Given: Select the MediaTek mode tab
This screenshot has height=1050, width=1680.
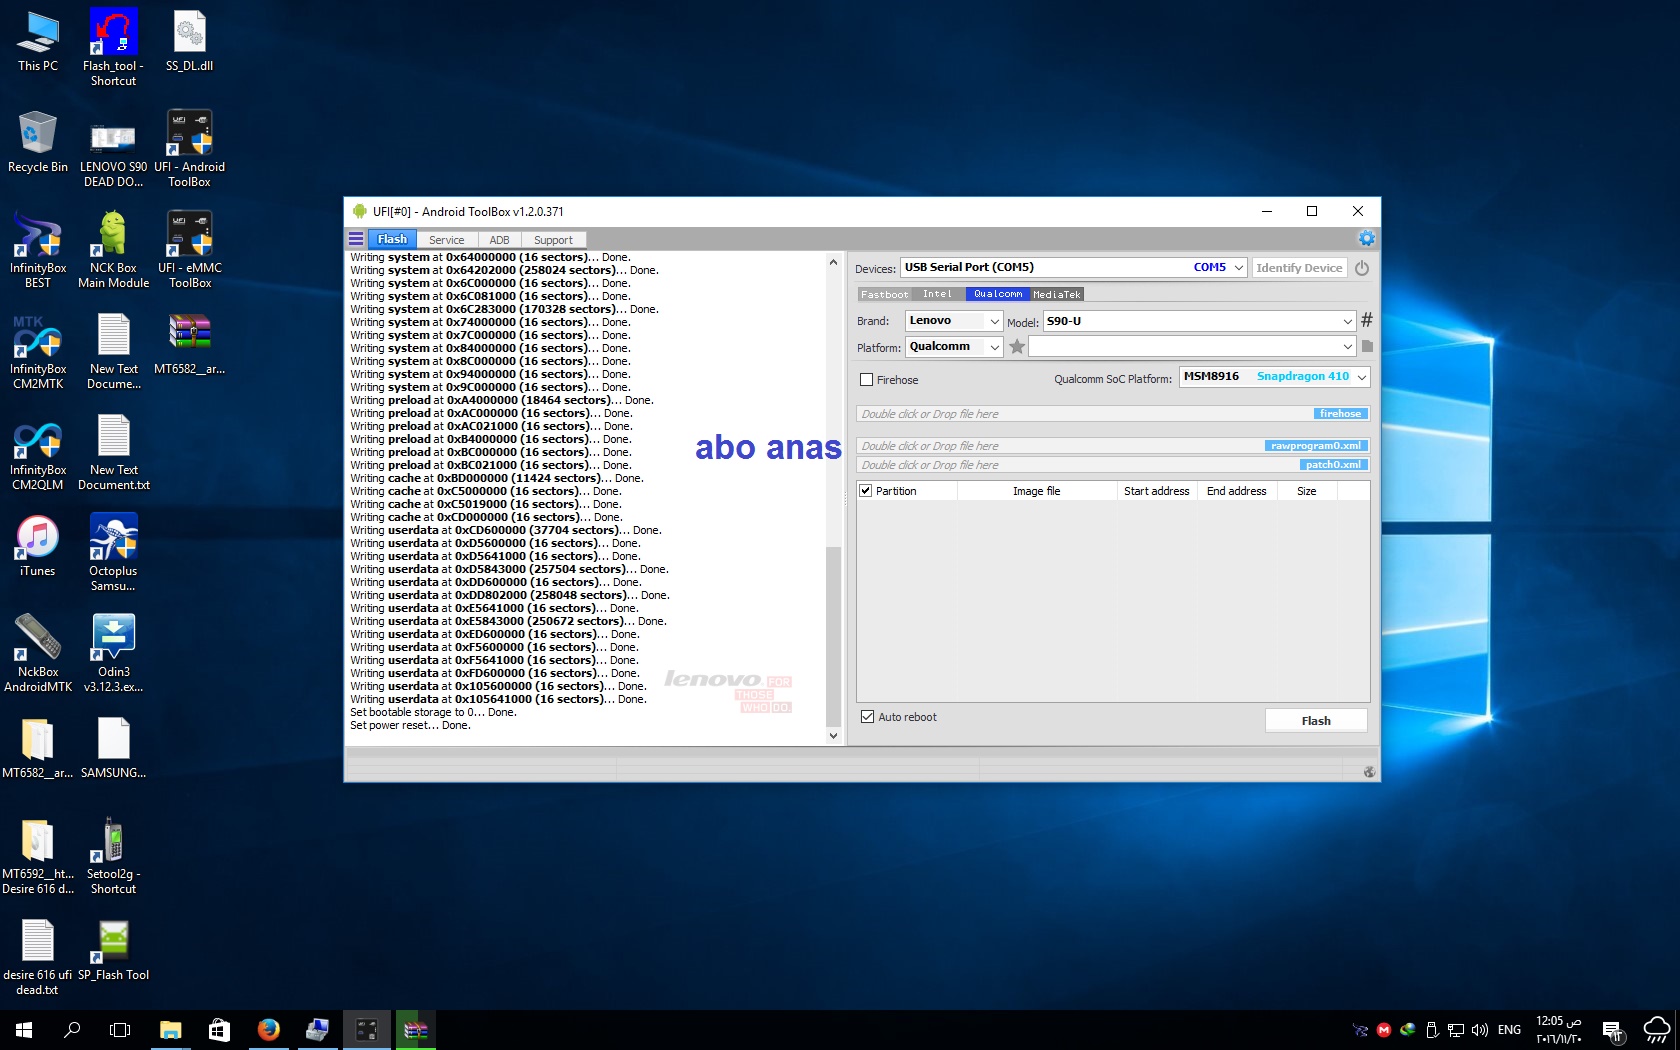Looking at the screenshot, I should (1056, 294).
